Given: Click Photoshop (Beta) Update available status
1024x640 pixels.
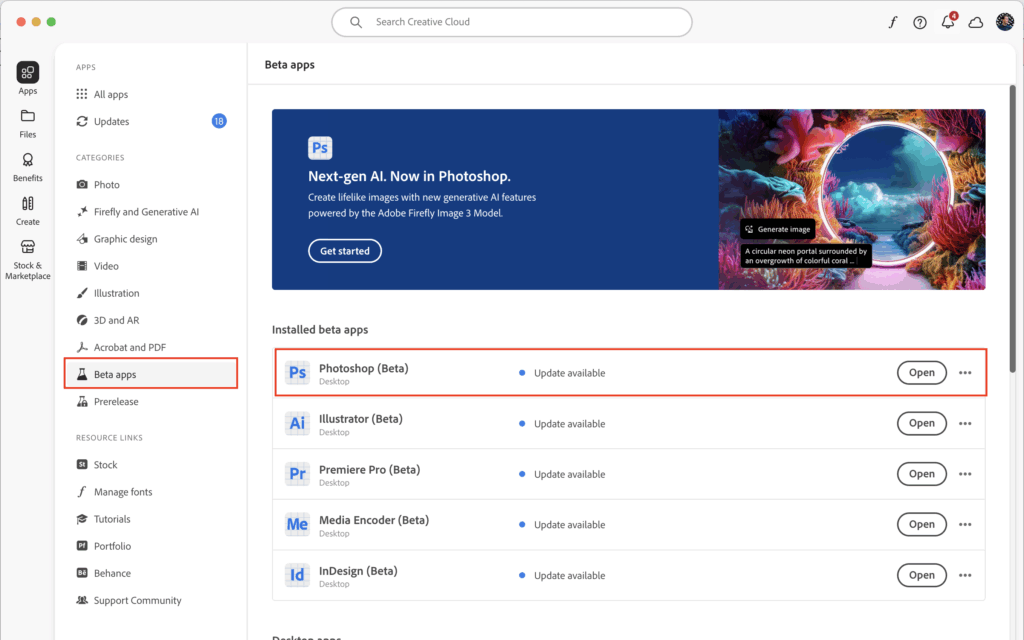Looking at the screenshot, I should point(562,373).
